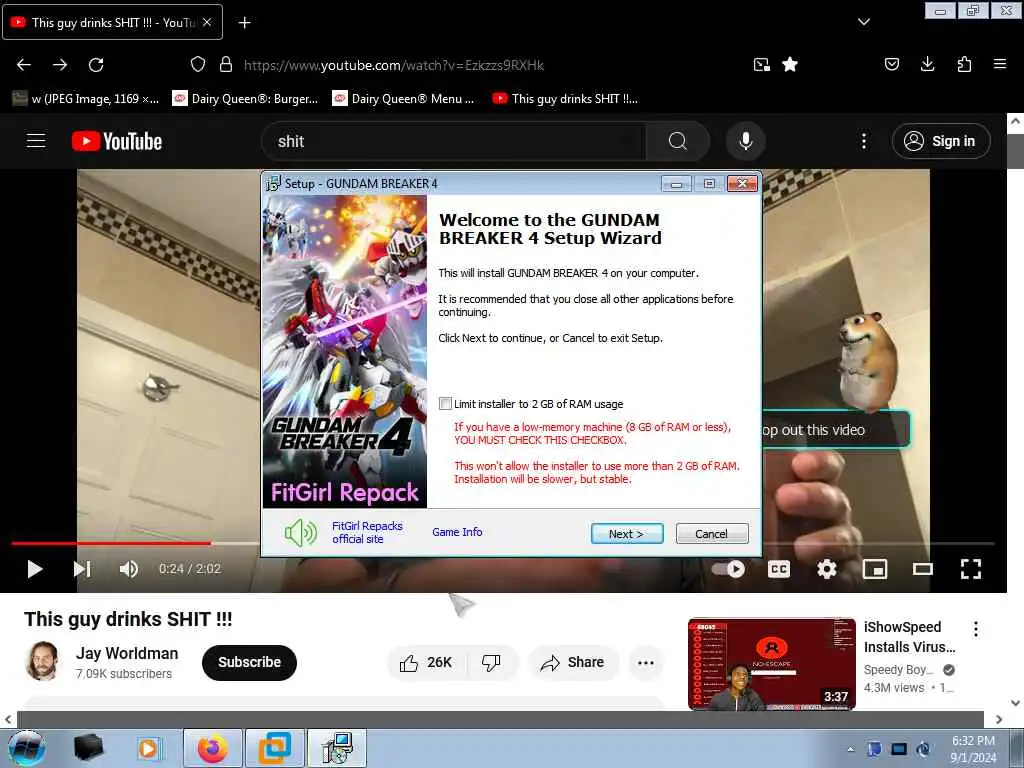Open taskbar clock showing 6:32 PM

pos(973,749)
